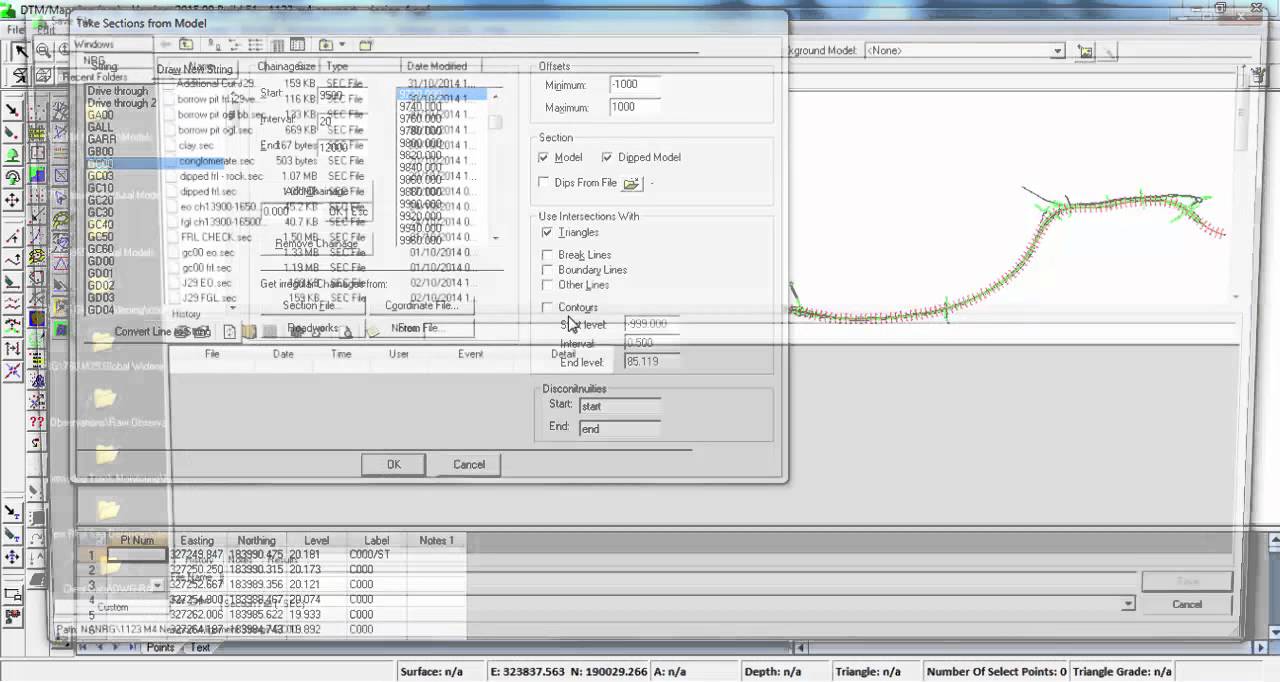Click 'Triangle Grade: n/a' in status bar

pos(1122,671)
